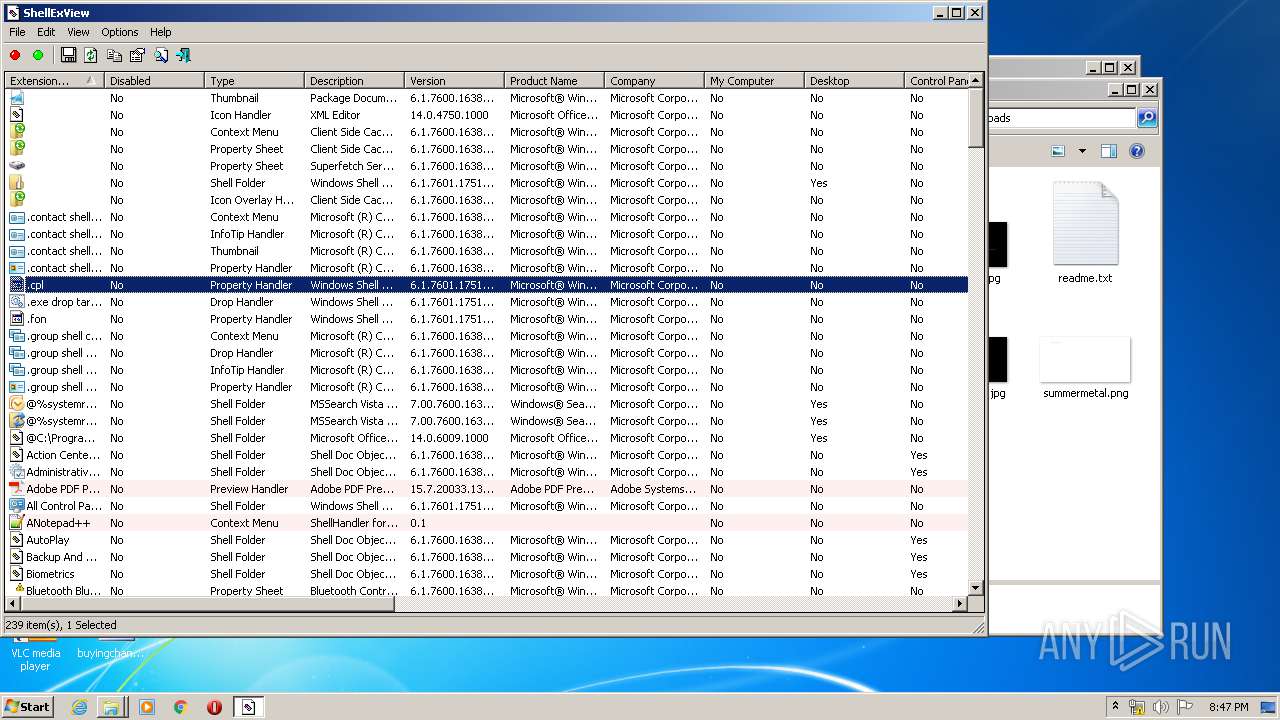
Task: Click the Opera taskbar icon
Action: [x=214, y=707]
